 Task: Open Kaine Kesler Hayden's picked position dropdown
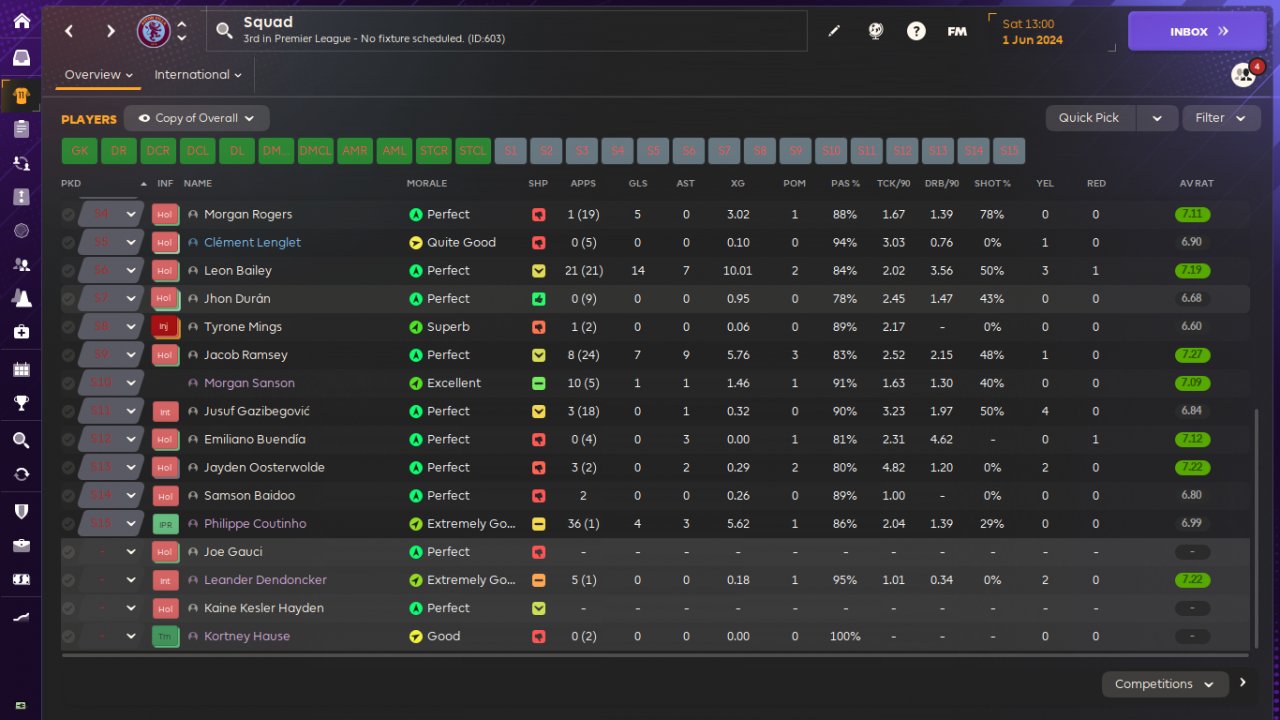[110, 608]
